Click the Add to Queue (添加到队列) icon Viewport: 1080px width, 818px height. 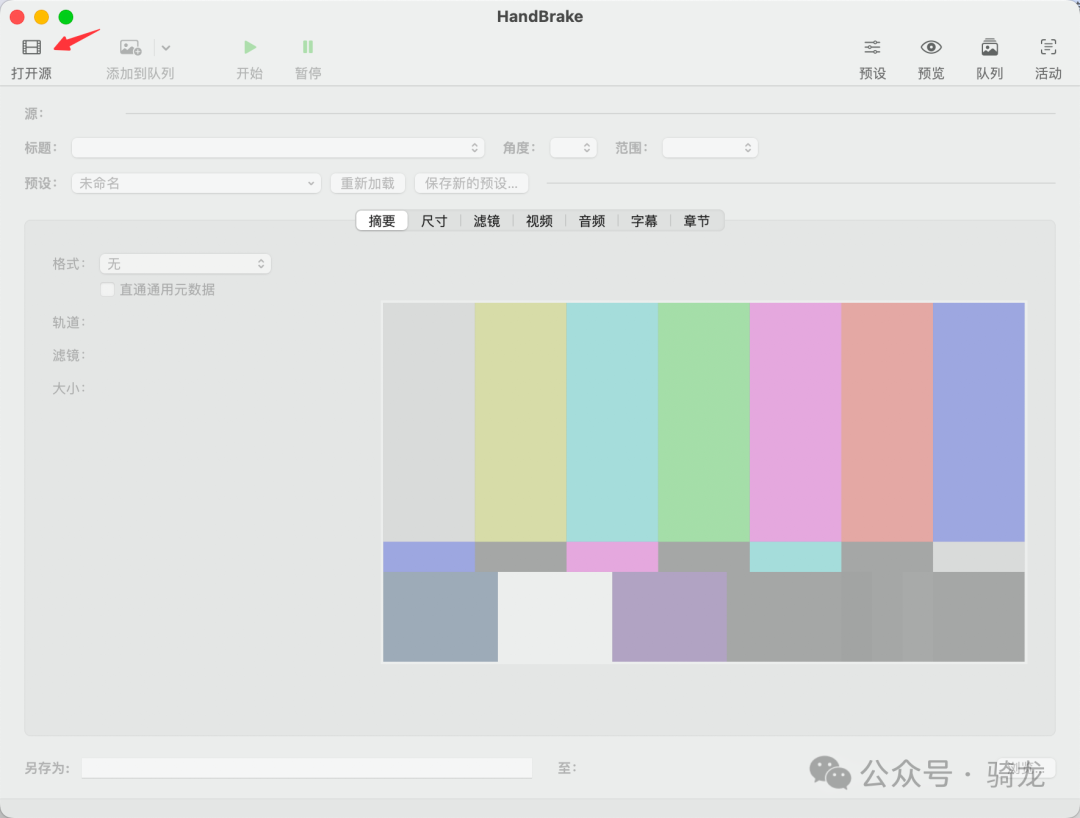click(x=130, y=48)
